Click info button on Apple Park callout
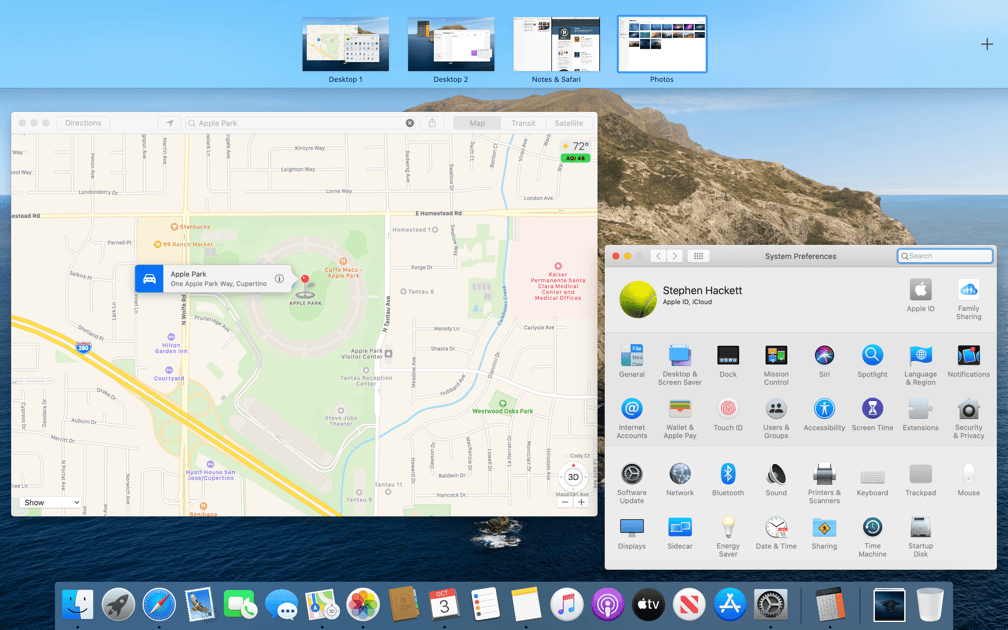Viewport: 1008px width, 630px height. tap(279, 278)
